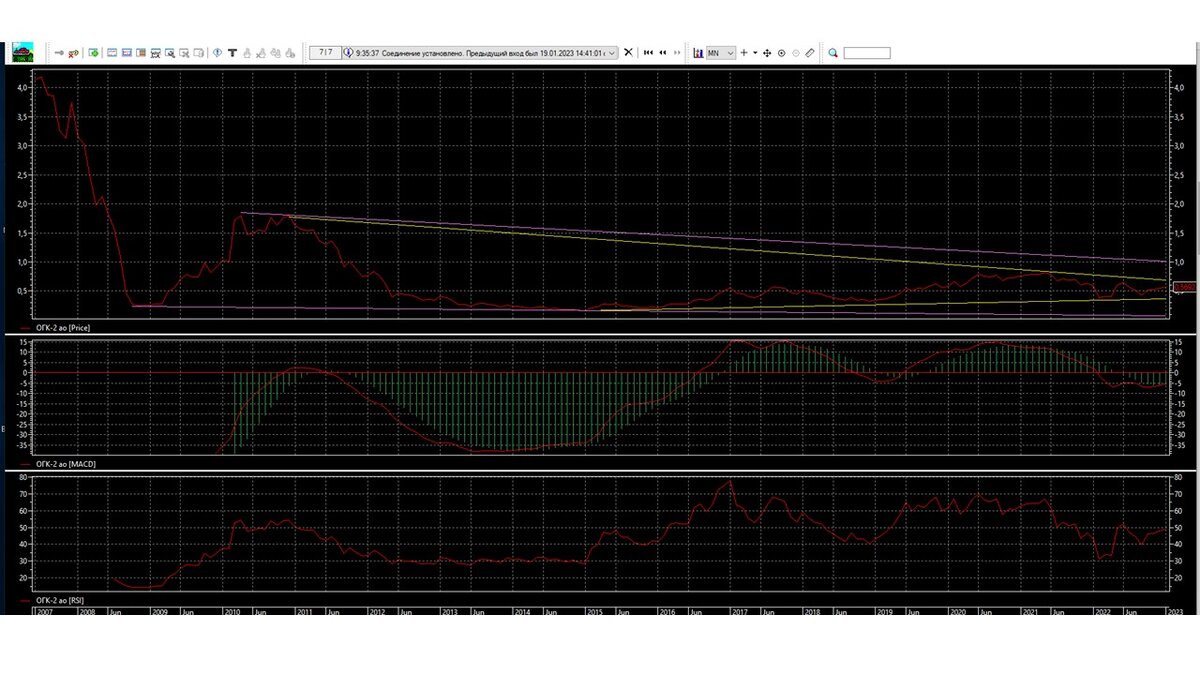The height and width of the screenshot is (675, 1200).
Task: Expand the small arrow next to plus tool
Action: 755,52
